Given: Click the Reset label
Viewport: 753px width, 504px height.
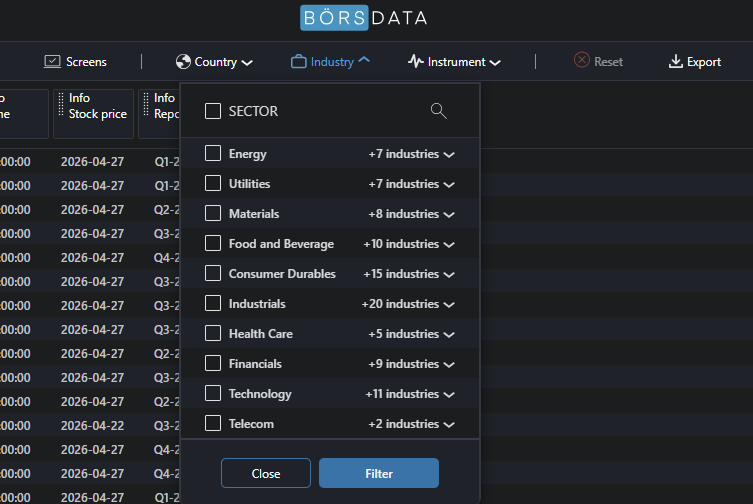Looking at the screenshot, I should (608, 61).
